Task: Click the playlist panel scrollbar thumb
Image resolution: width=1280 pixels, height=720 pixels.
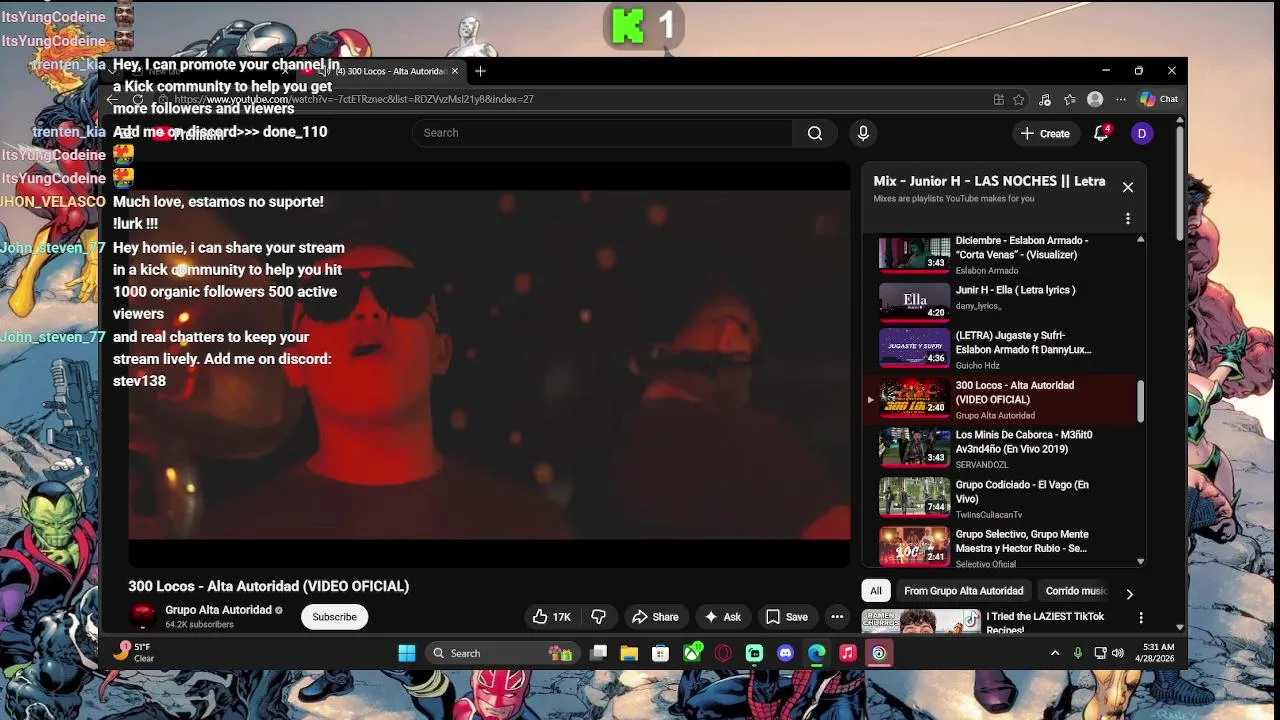Action: (x=1141, y=402)
